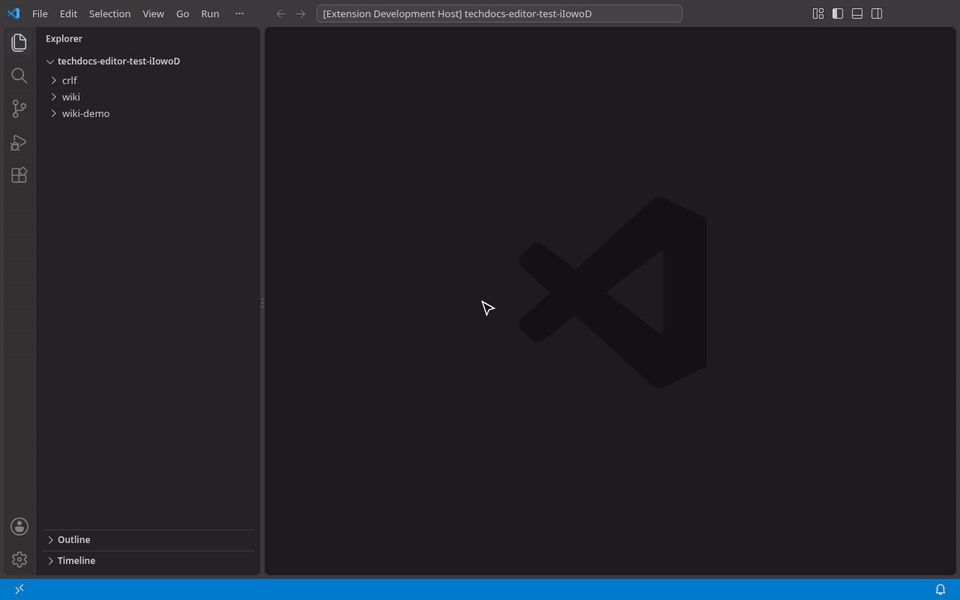Click the command center search box
Image resolution: width=960 pixels, height=600 pixels.
[499, 13]
